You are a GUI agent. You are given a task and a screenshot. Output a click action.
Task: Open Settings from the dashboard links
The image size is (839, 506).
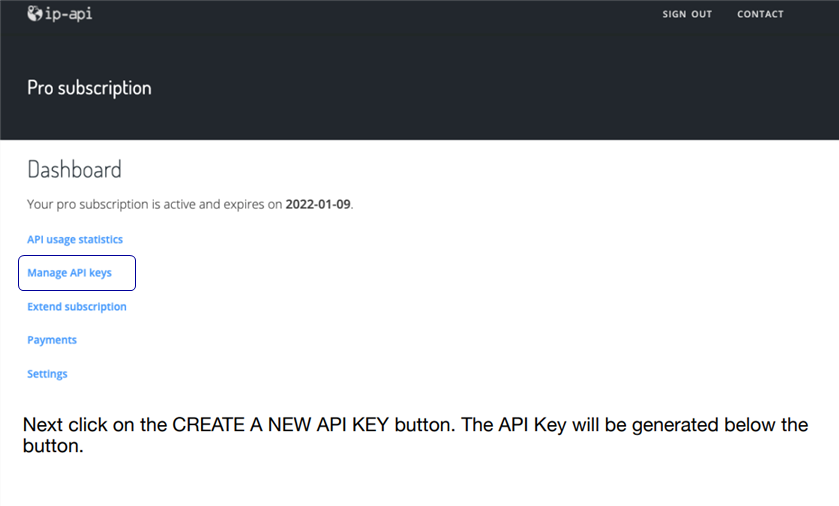(x=47, y=374)
